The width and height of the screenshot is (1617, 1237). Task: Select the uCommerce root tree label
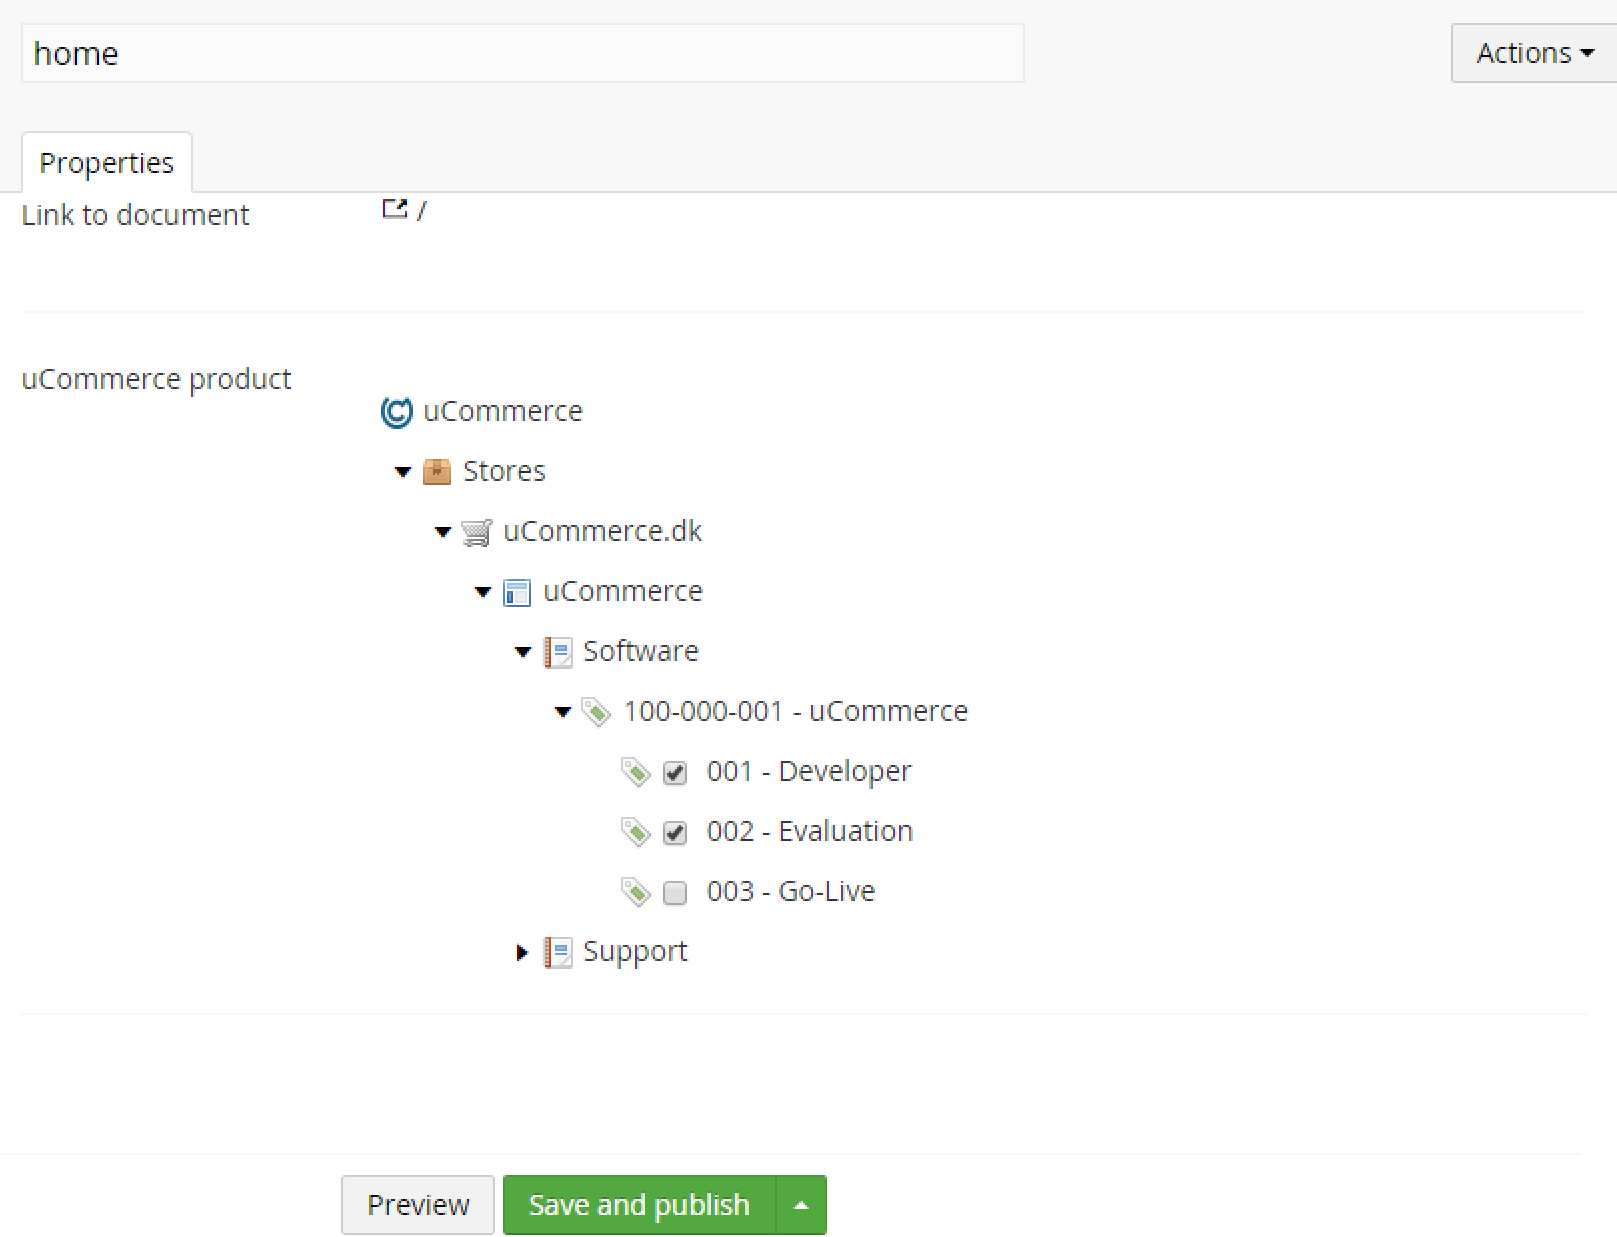tap(503, 411)
